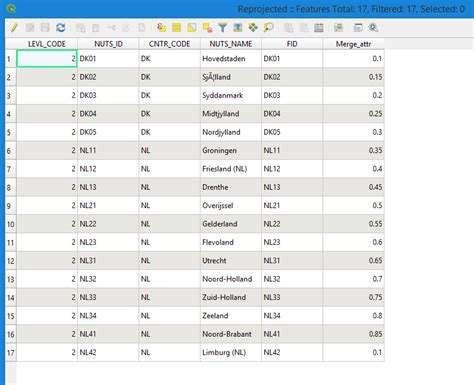The width and height of the screenshot is (474, 385).
Task: Click the Limburg (NL) name cell
Action: pos(231,352)
